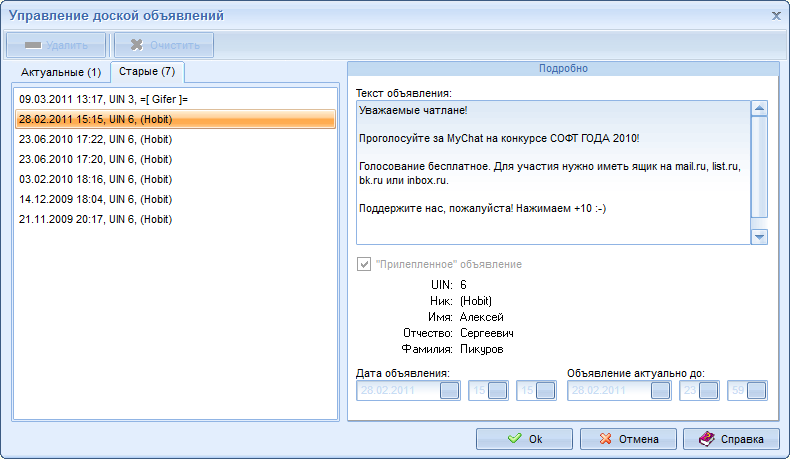Select announcement dated 03.02.2010 18:16
Screen dimensions: 790x459
175,179
